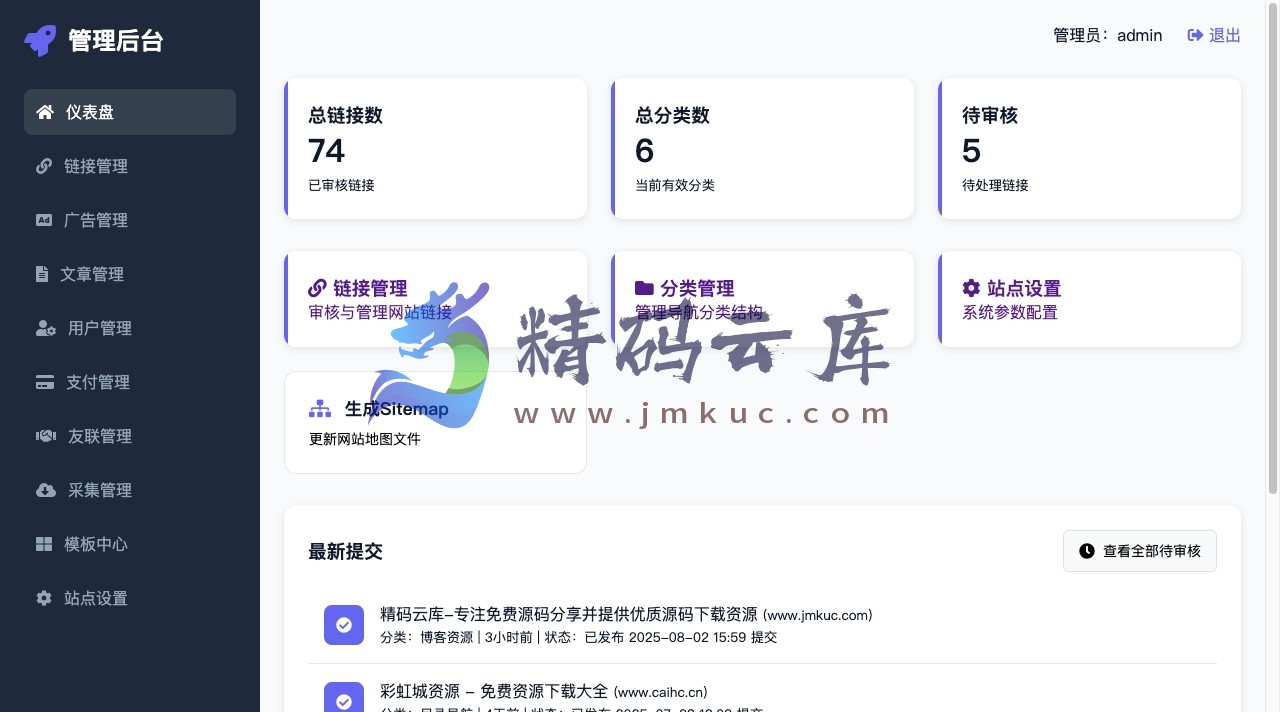Click the credit card icon beside 支付管理
This screenshot has width=1280, height=712.
pyautogui.click(x=45, y=382)
